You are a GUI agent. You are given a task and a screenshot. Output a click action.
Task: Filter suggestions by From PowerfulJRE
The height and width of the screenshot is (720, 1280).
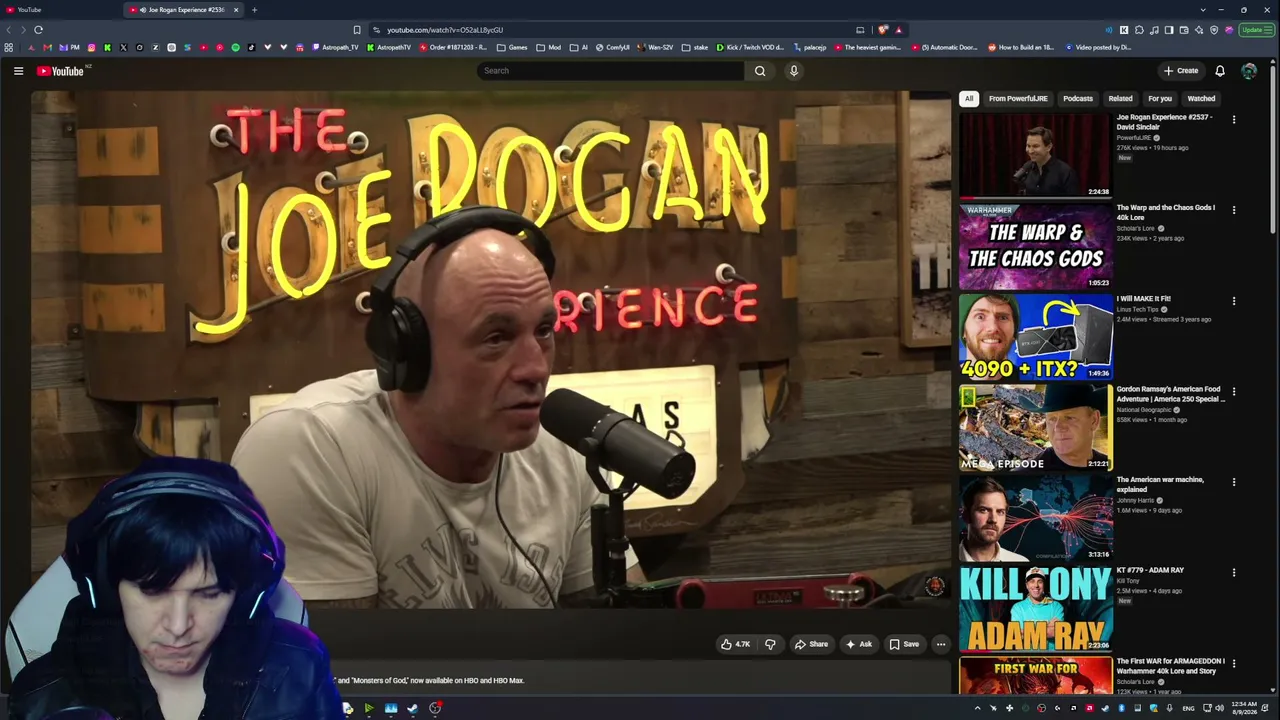(x=1018, y=99)
